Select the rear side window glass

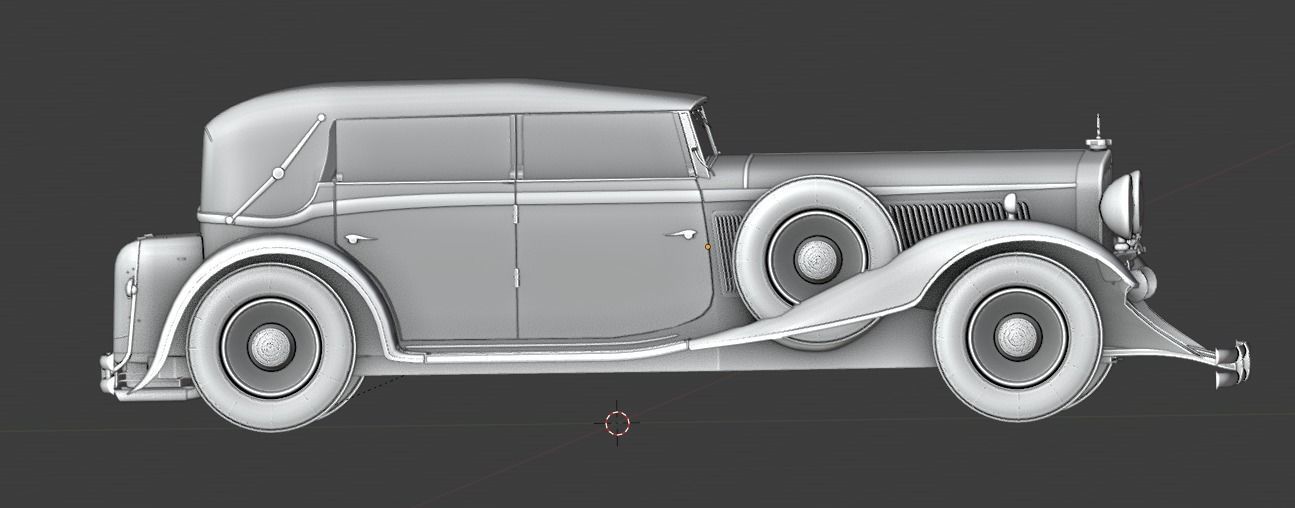[424, 148]
